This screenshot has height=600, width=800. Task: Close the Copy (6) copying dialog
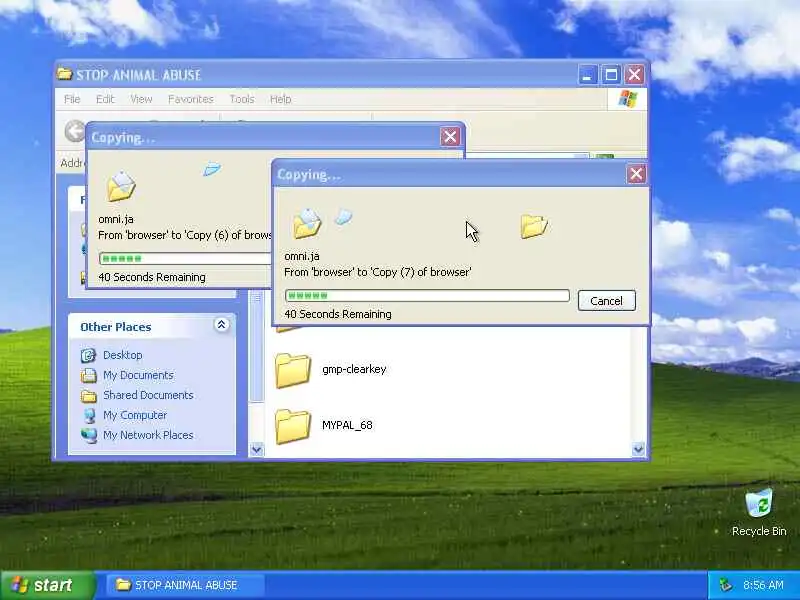tap(450, 137)
